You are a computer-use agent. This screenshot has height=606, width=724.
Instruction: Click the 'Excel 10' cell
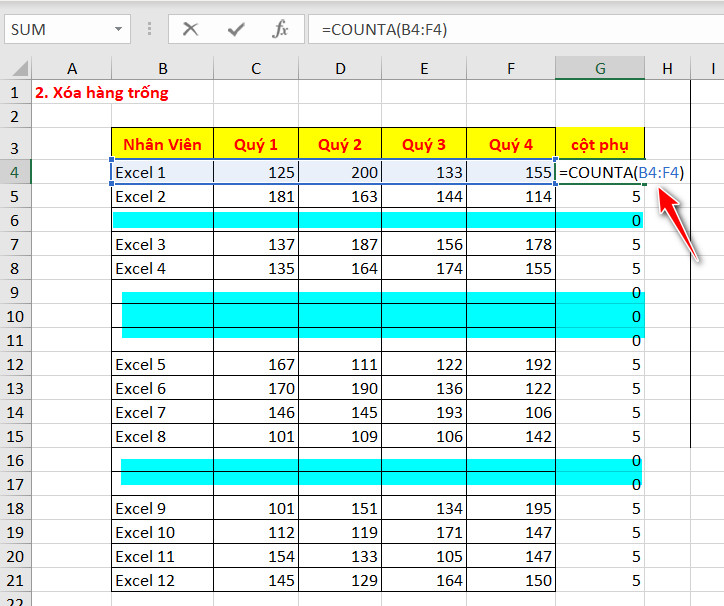tap(163, 533)
